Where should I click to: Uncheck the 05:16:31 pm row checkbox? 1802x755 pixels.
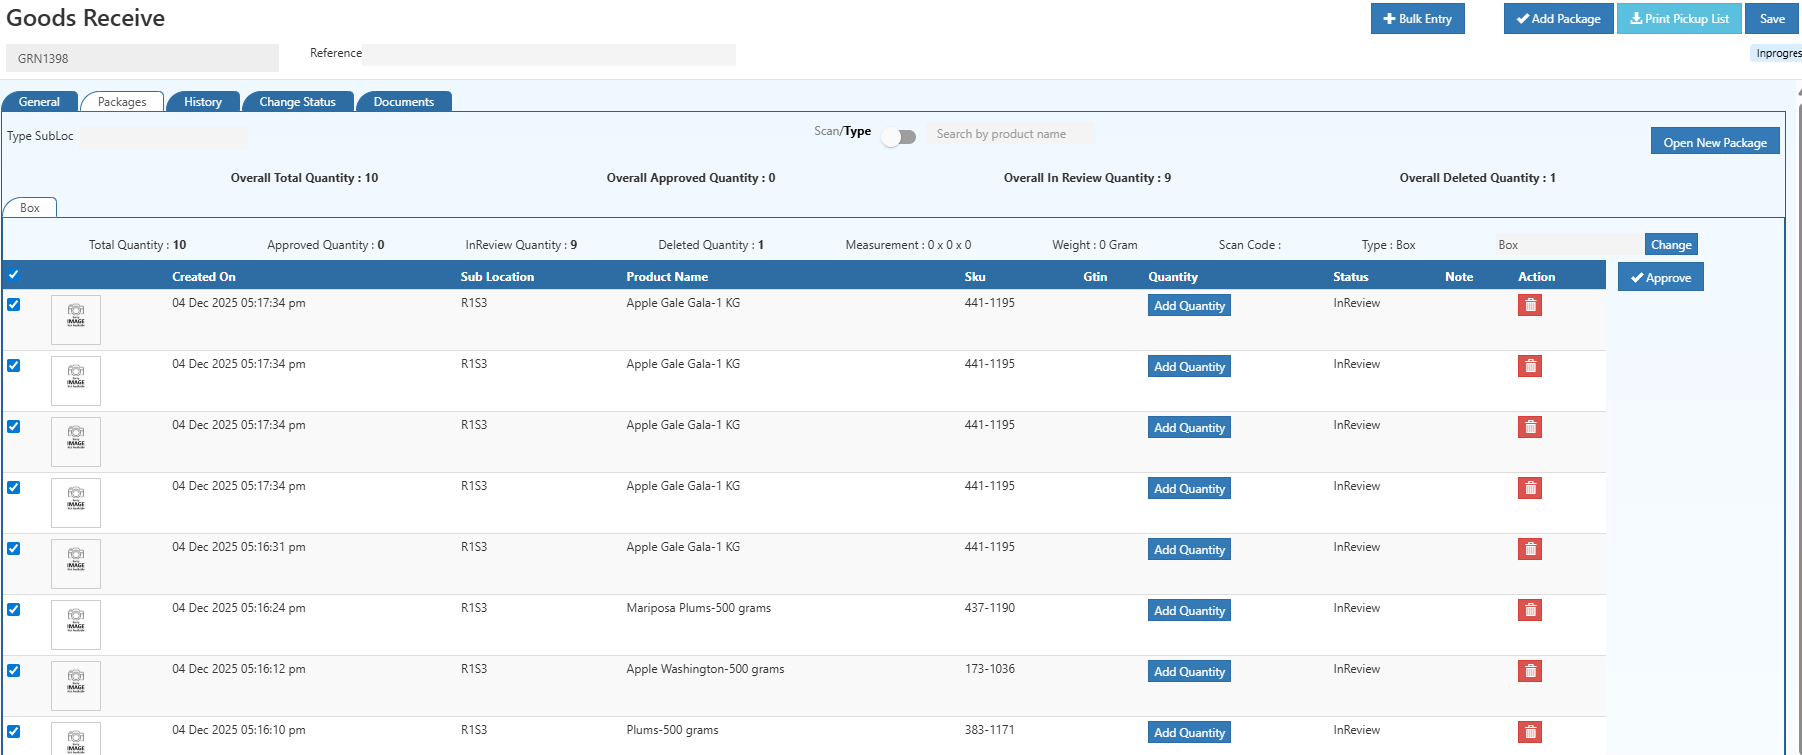(x=13, y=548)
